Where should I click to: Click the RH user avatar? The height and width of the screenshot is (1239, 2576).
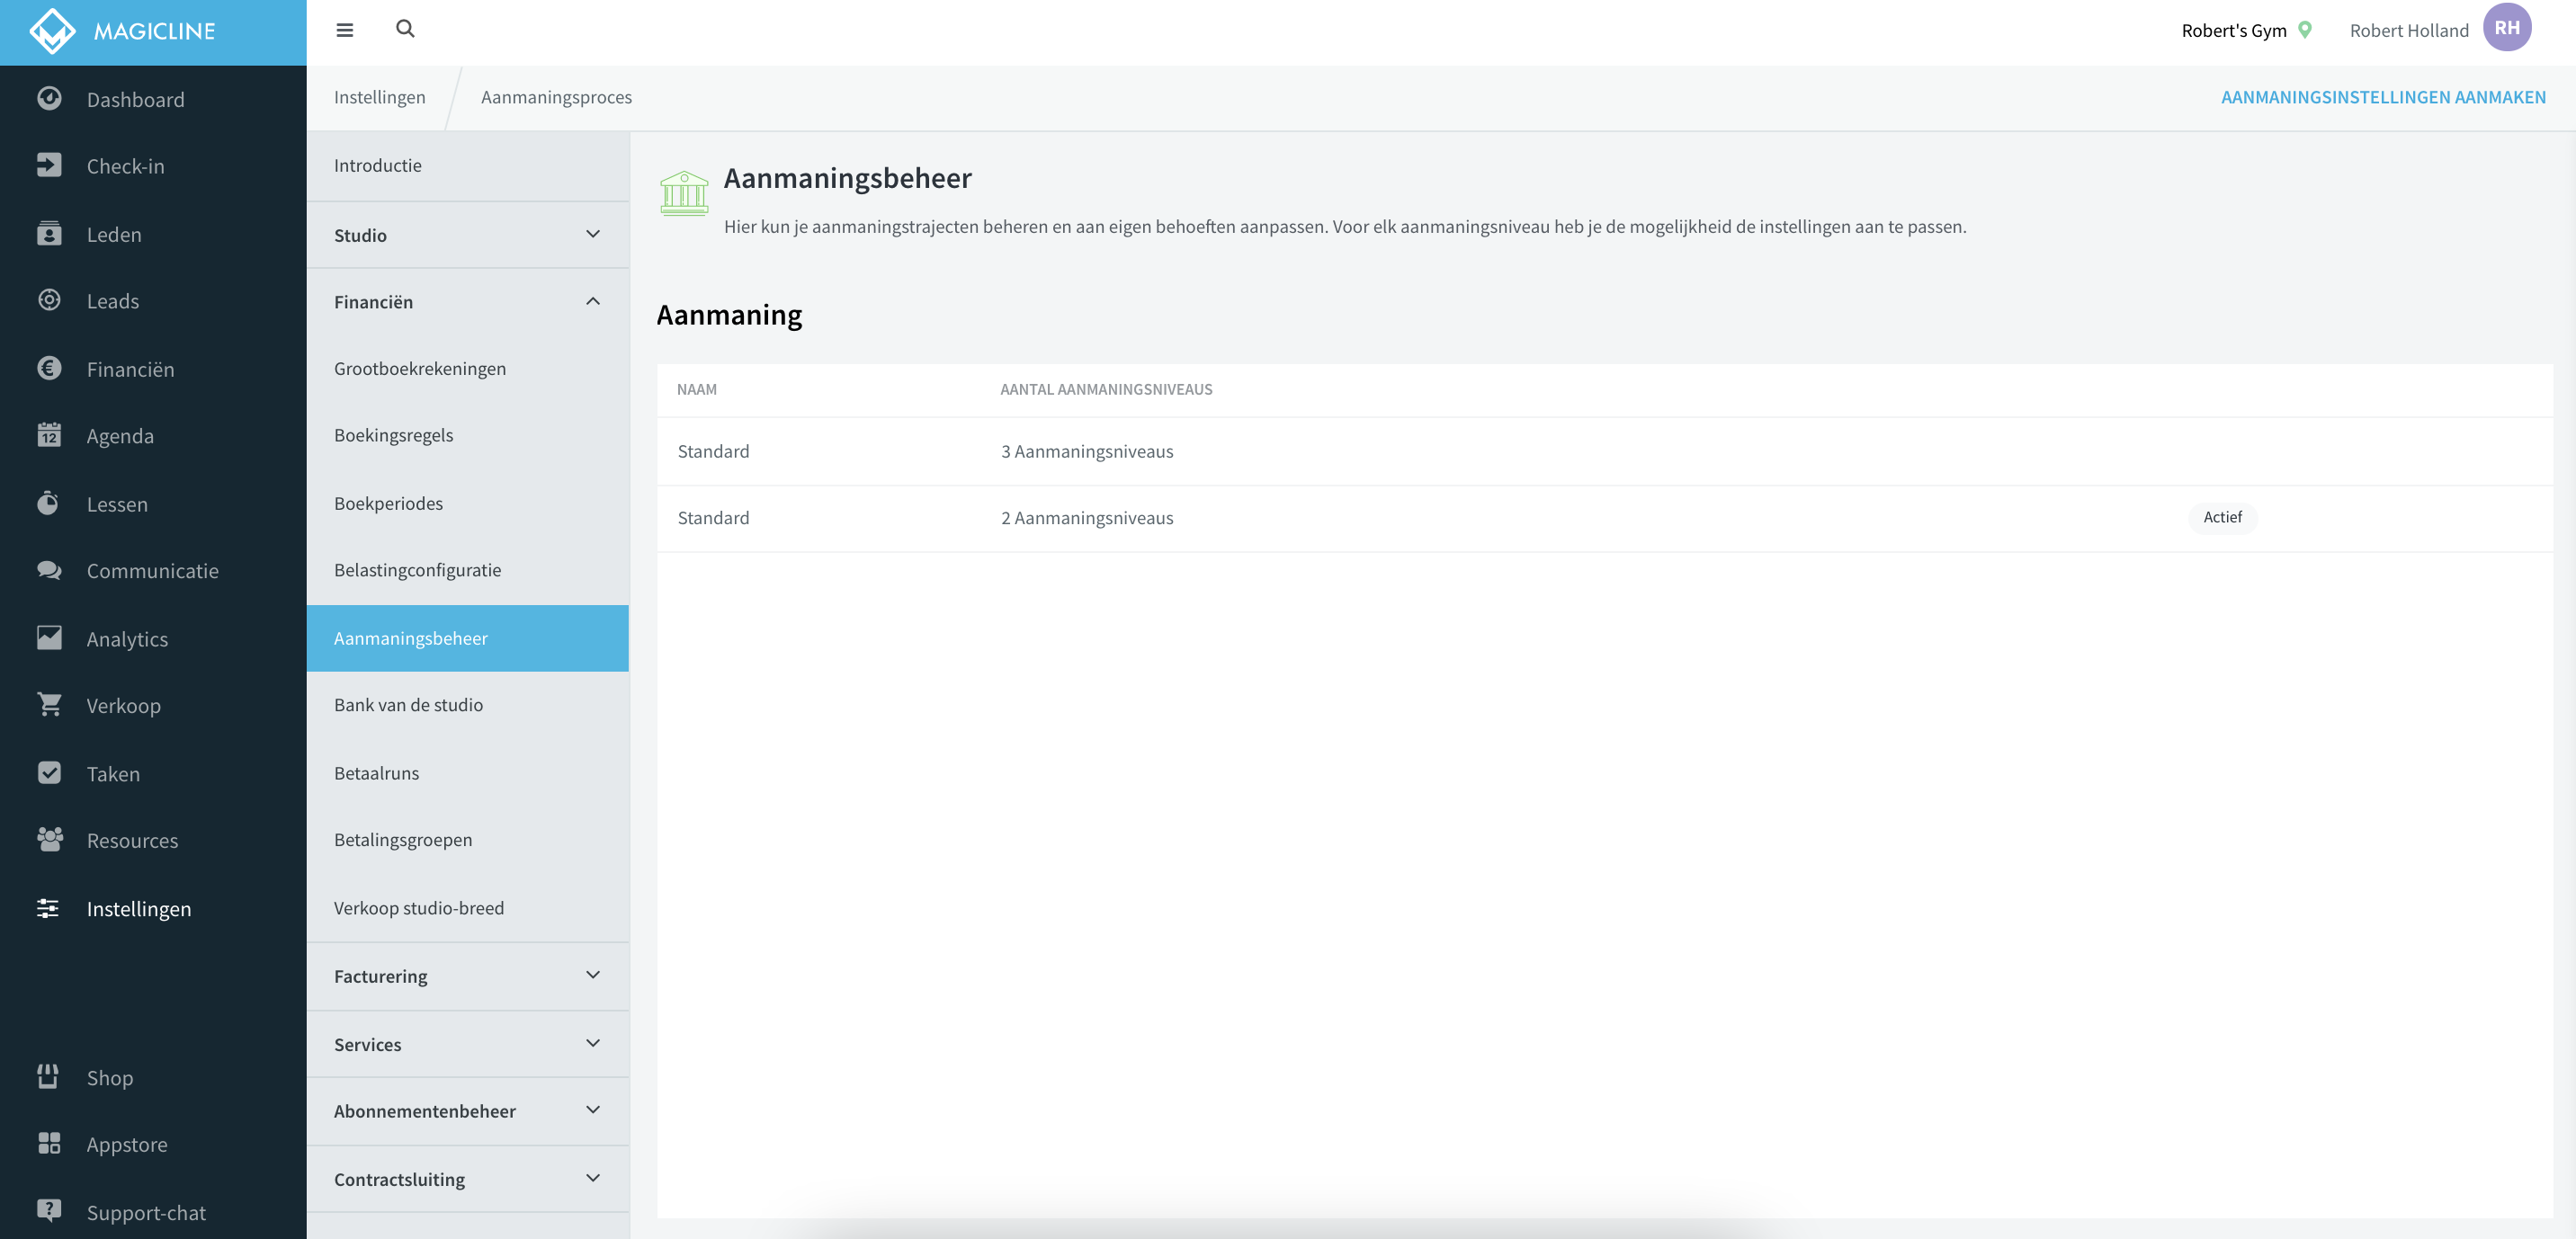pyautogui.click(x=2506, y=28)
